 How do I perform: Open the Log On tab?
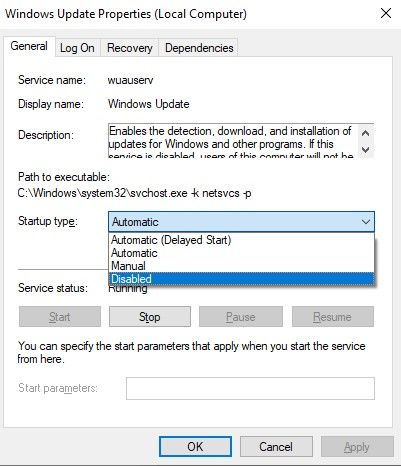pyautogui.click(x=77, y=48)
